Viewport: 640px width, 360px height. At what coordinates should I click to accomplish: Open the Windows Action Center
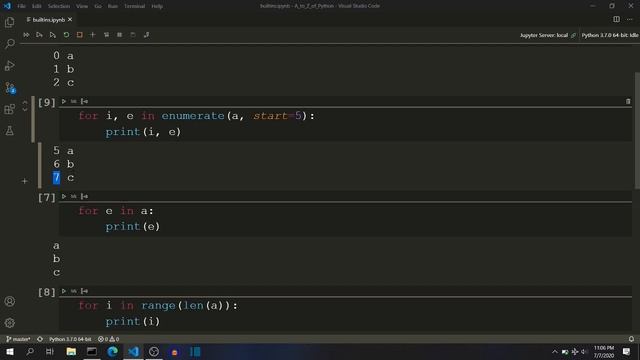[x=627, y=352]
